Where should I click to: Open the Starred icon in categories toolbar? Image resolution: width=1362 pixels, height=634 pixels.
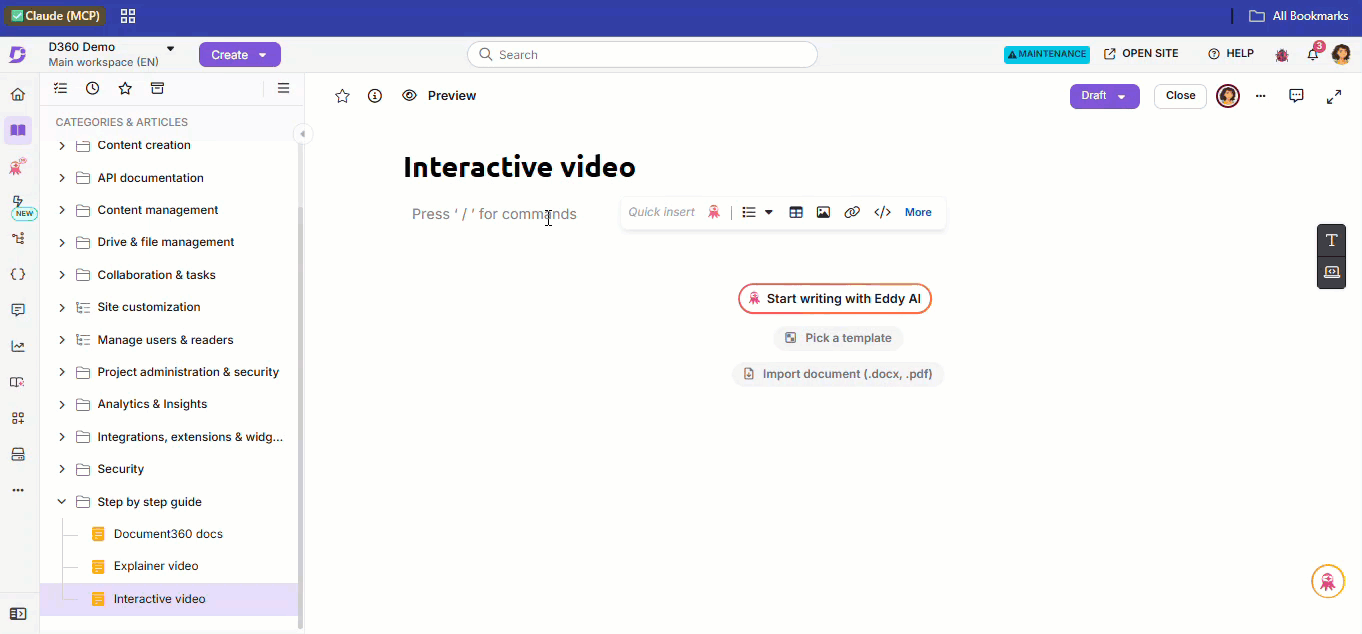[125, 88]
